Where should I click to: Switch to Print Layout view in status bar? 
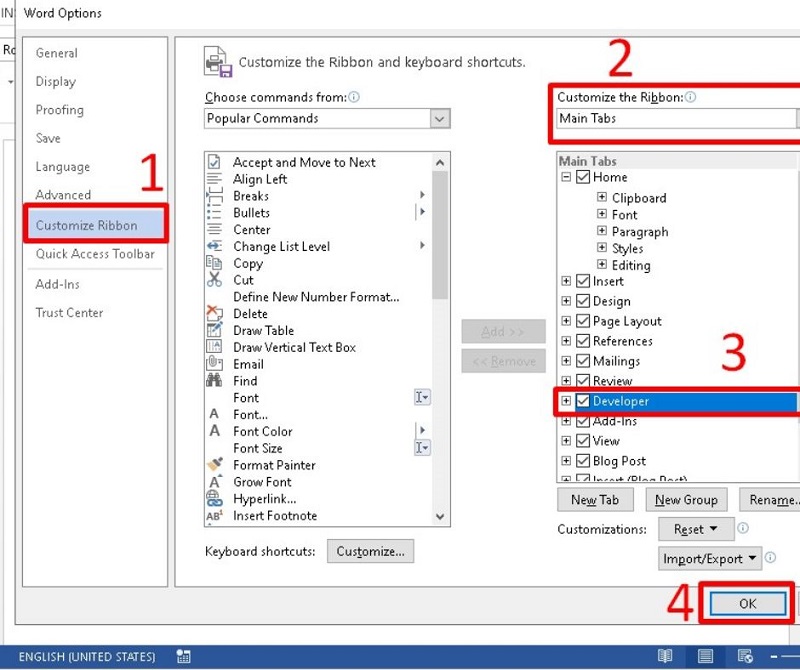coord(705,656)
